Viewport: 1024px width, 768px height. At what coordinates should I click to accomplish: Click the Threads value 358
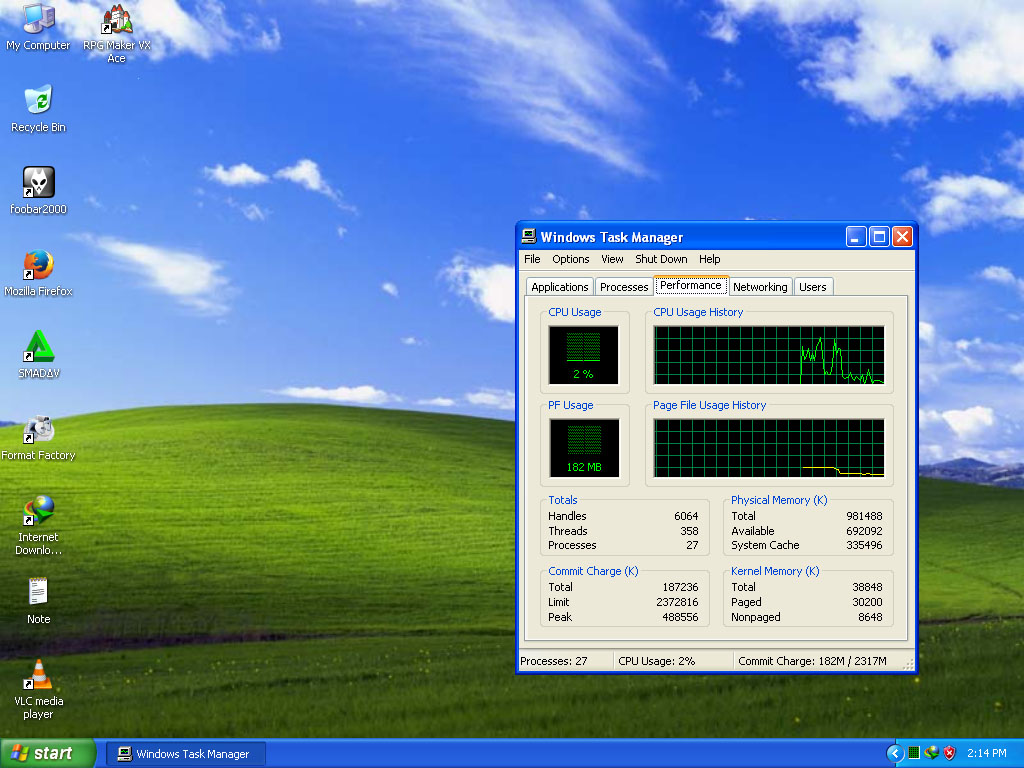pyautogui.click(x=689, y=531)
